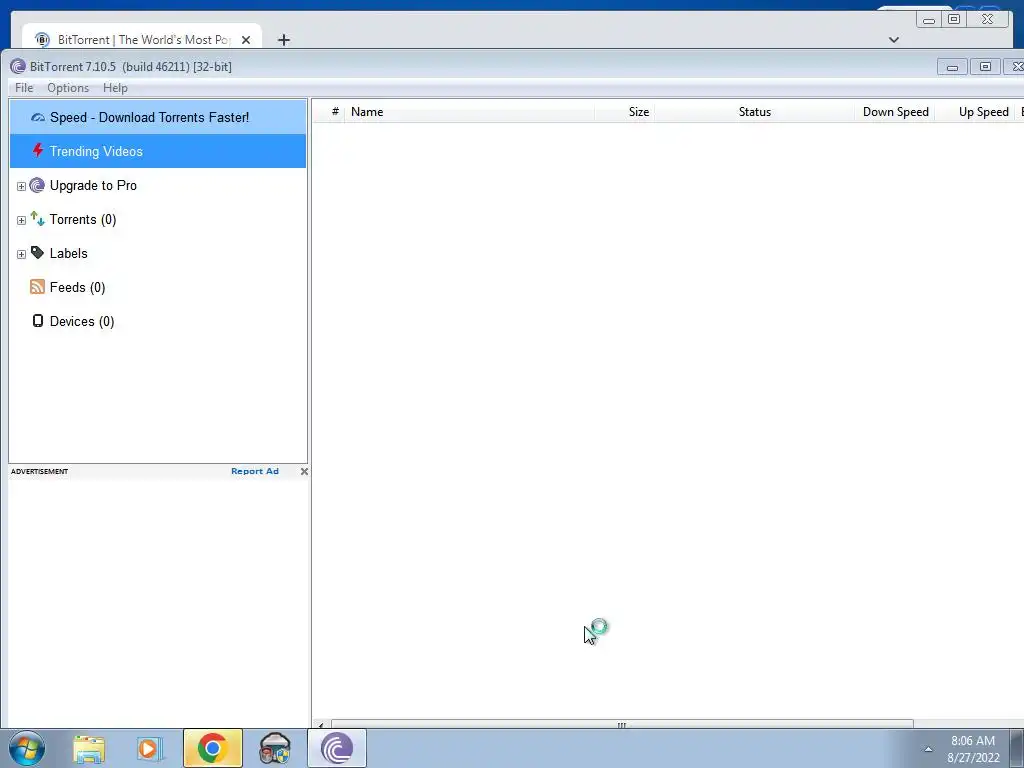The image size is (1024, 768).
Task: Launch Windows Media Player from taskbar
Action: coord(150,748)
